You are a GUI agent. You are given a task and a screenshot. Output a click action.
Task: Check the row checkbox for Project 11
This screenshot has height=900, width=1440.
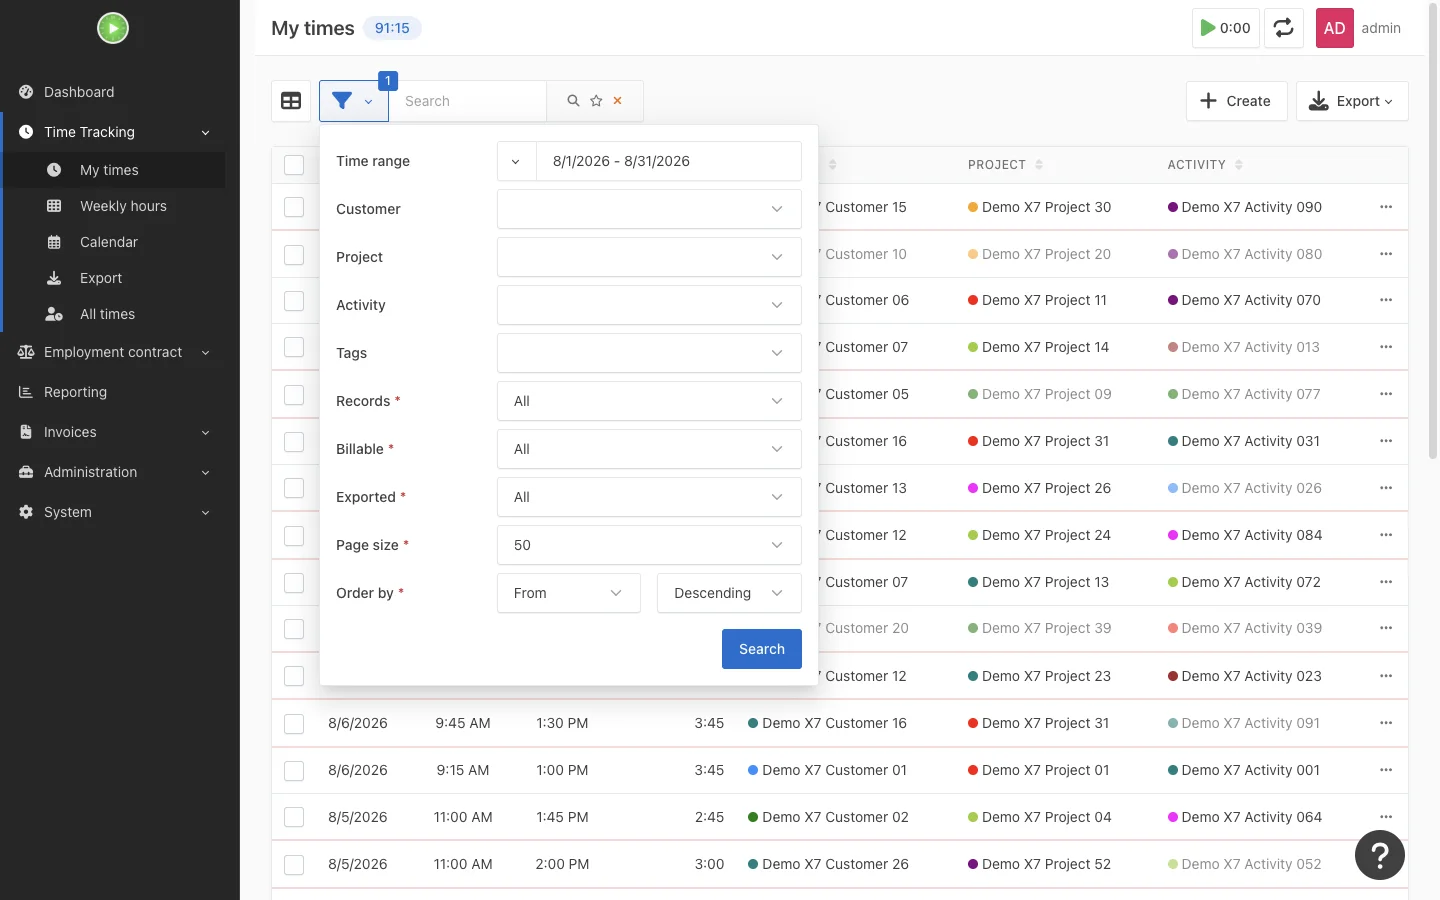(x=294, y=300)
